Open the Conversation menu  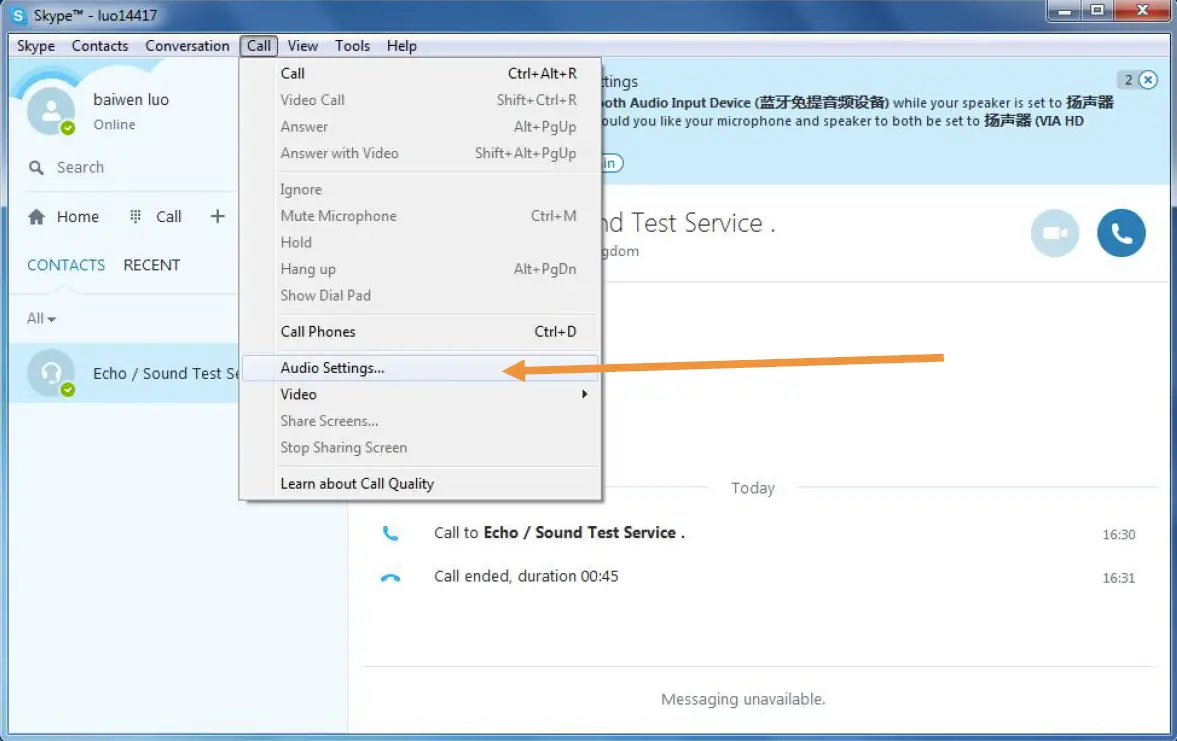pyautogui.click(x=188, y=46)
